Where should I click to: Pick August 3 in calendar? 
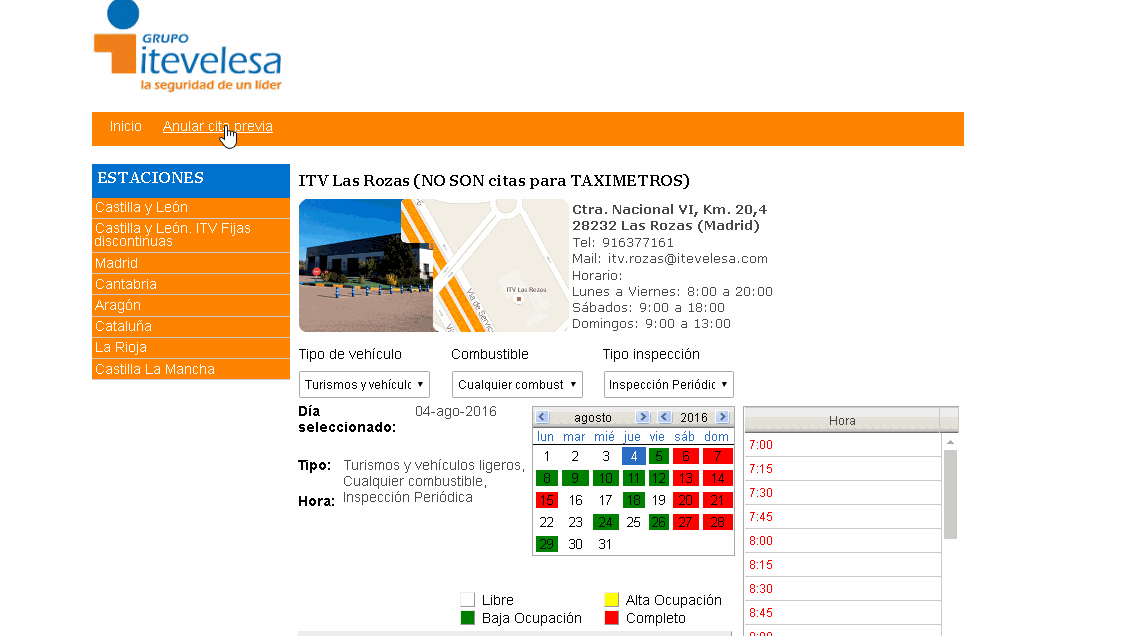pyautogui.click(x=606, y=456)
